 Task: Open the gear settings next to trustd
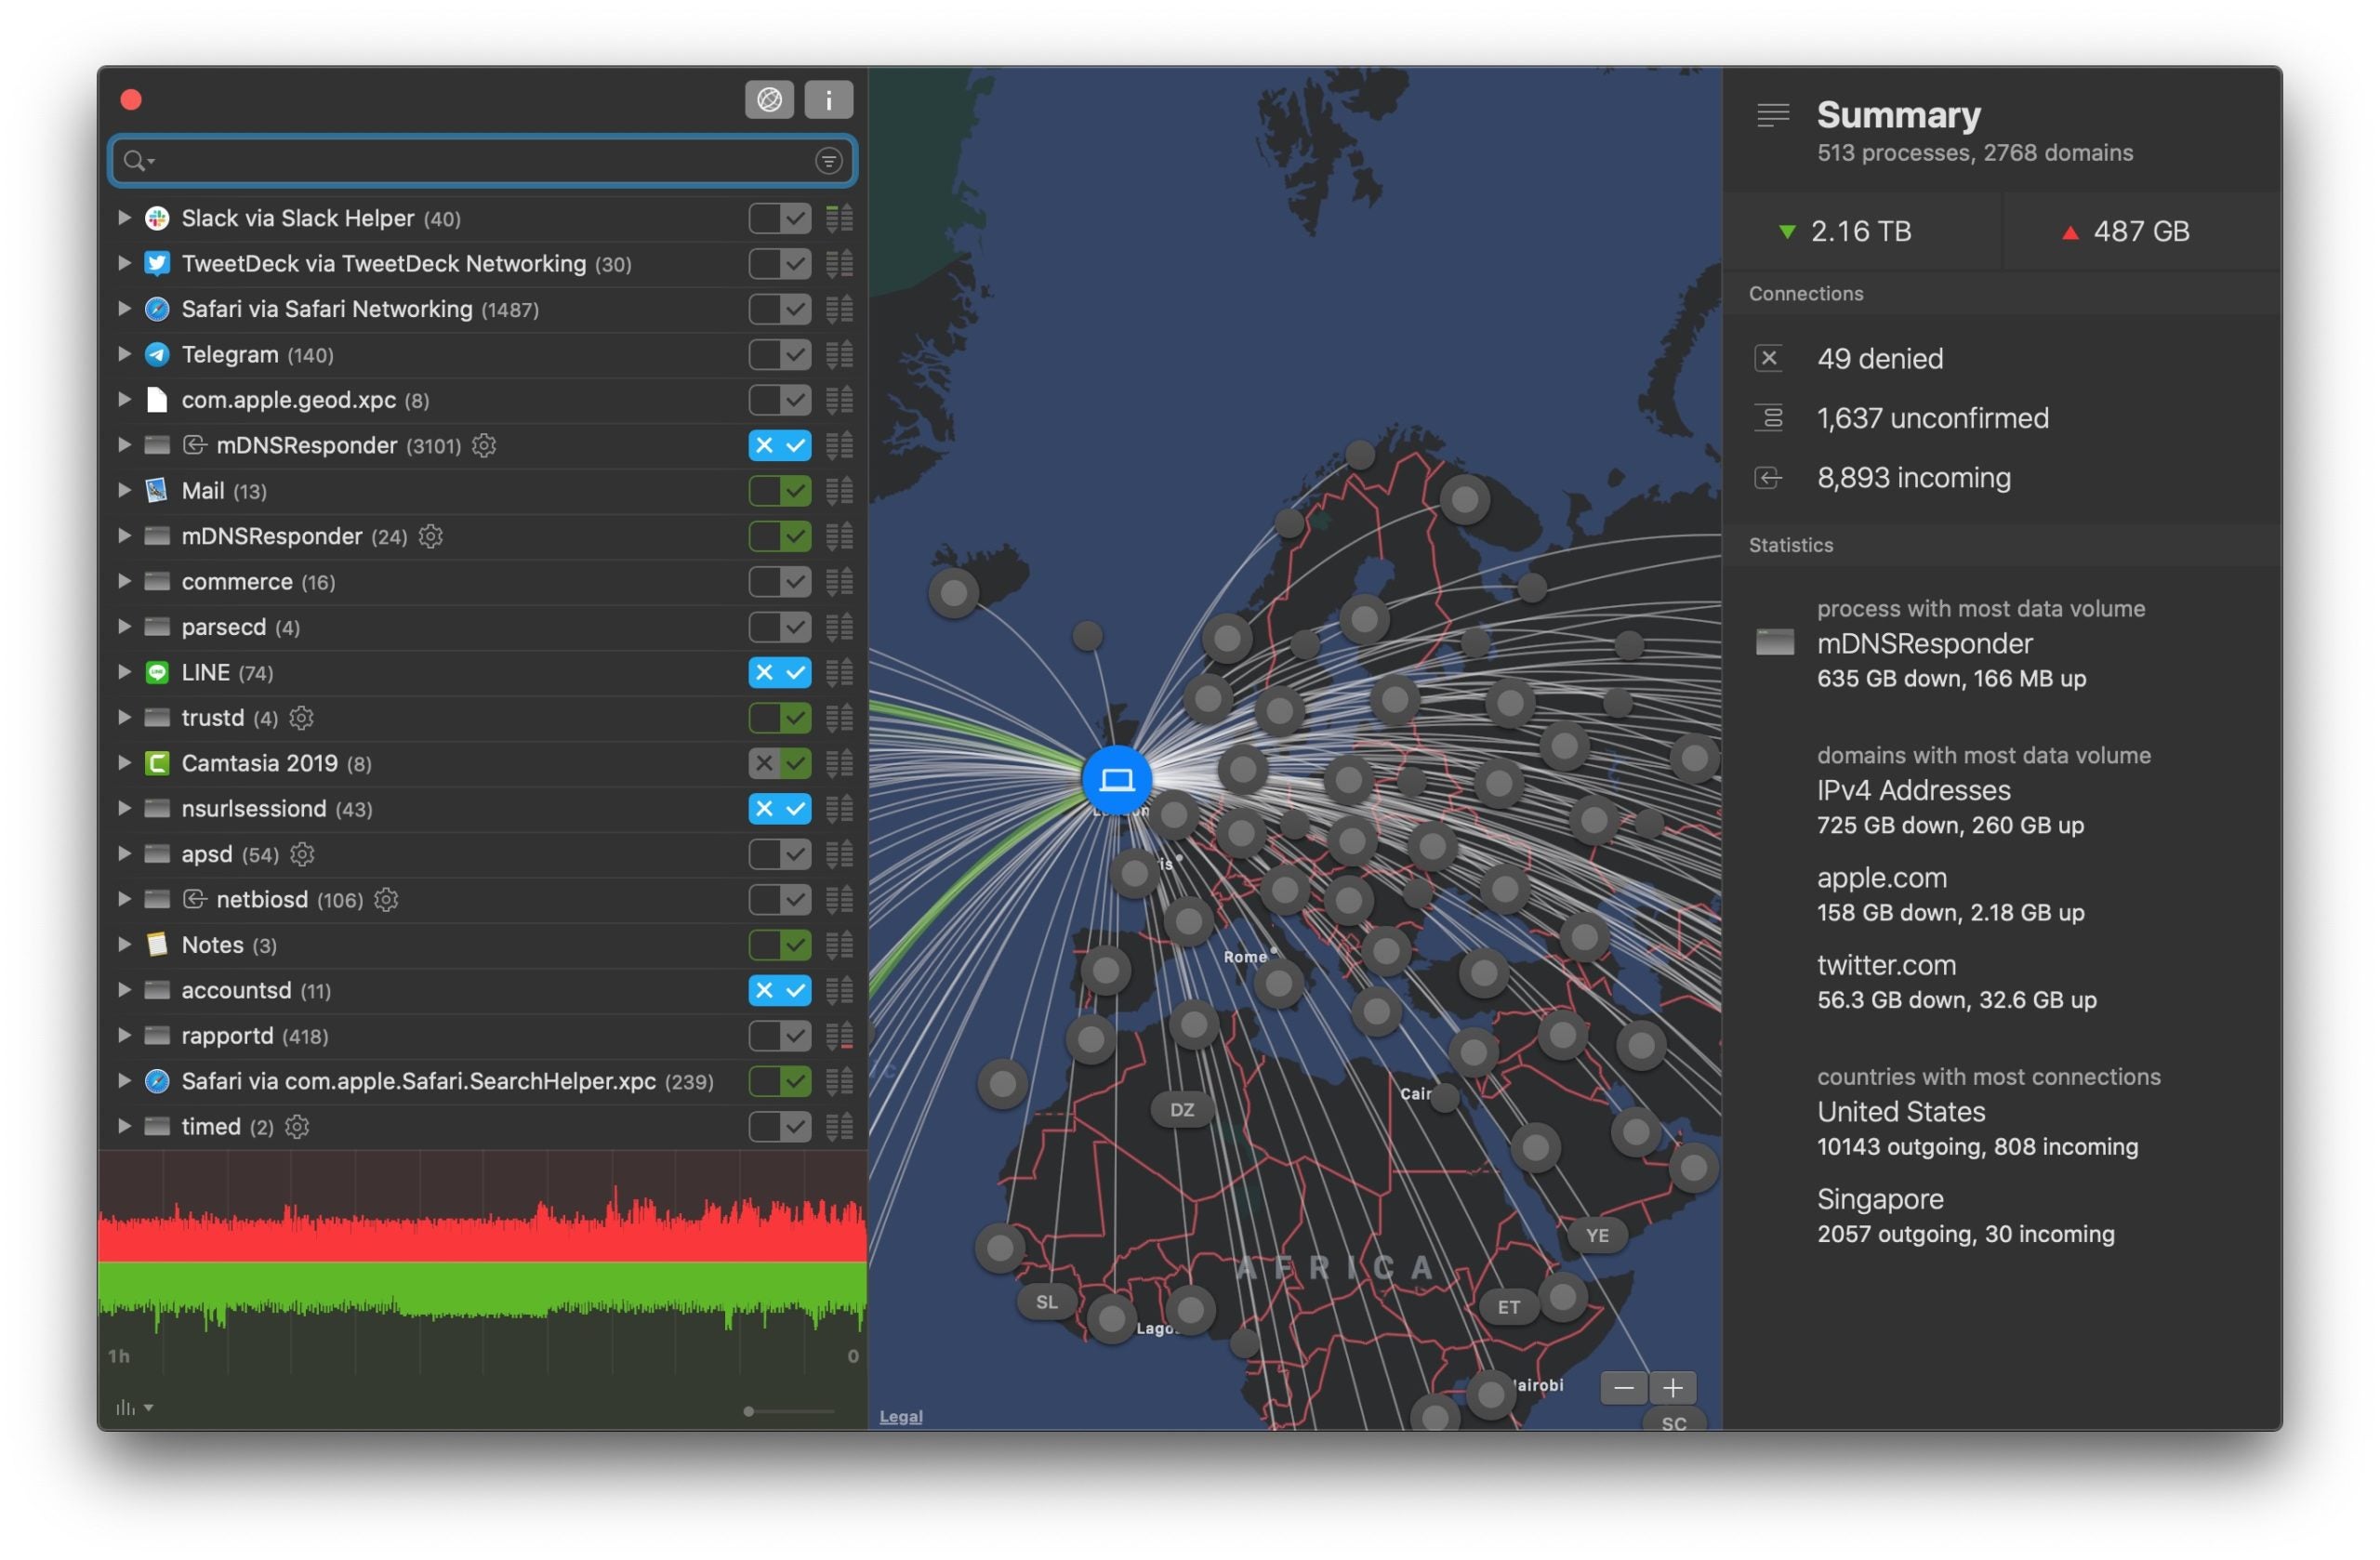301,718
